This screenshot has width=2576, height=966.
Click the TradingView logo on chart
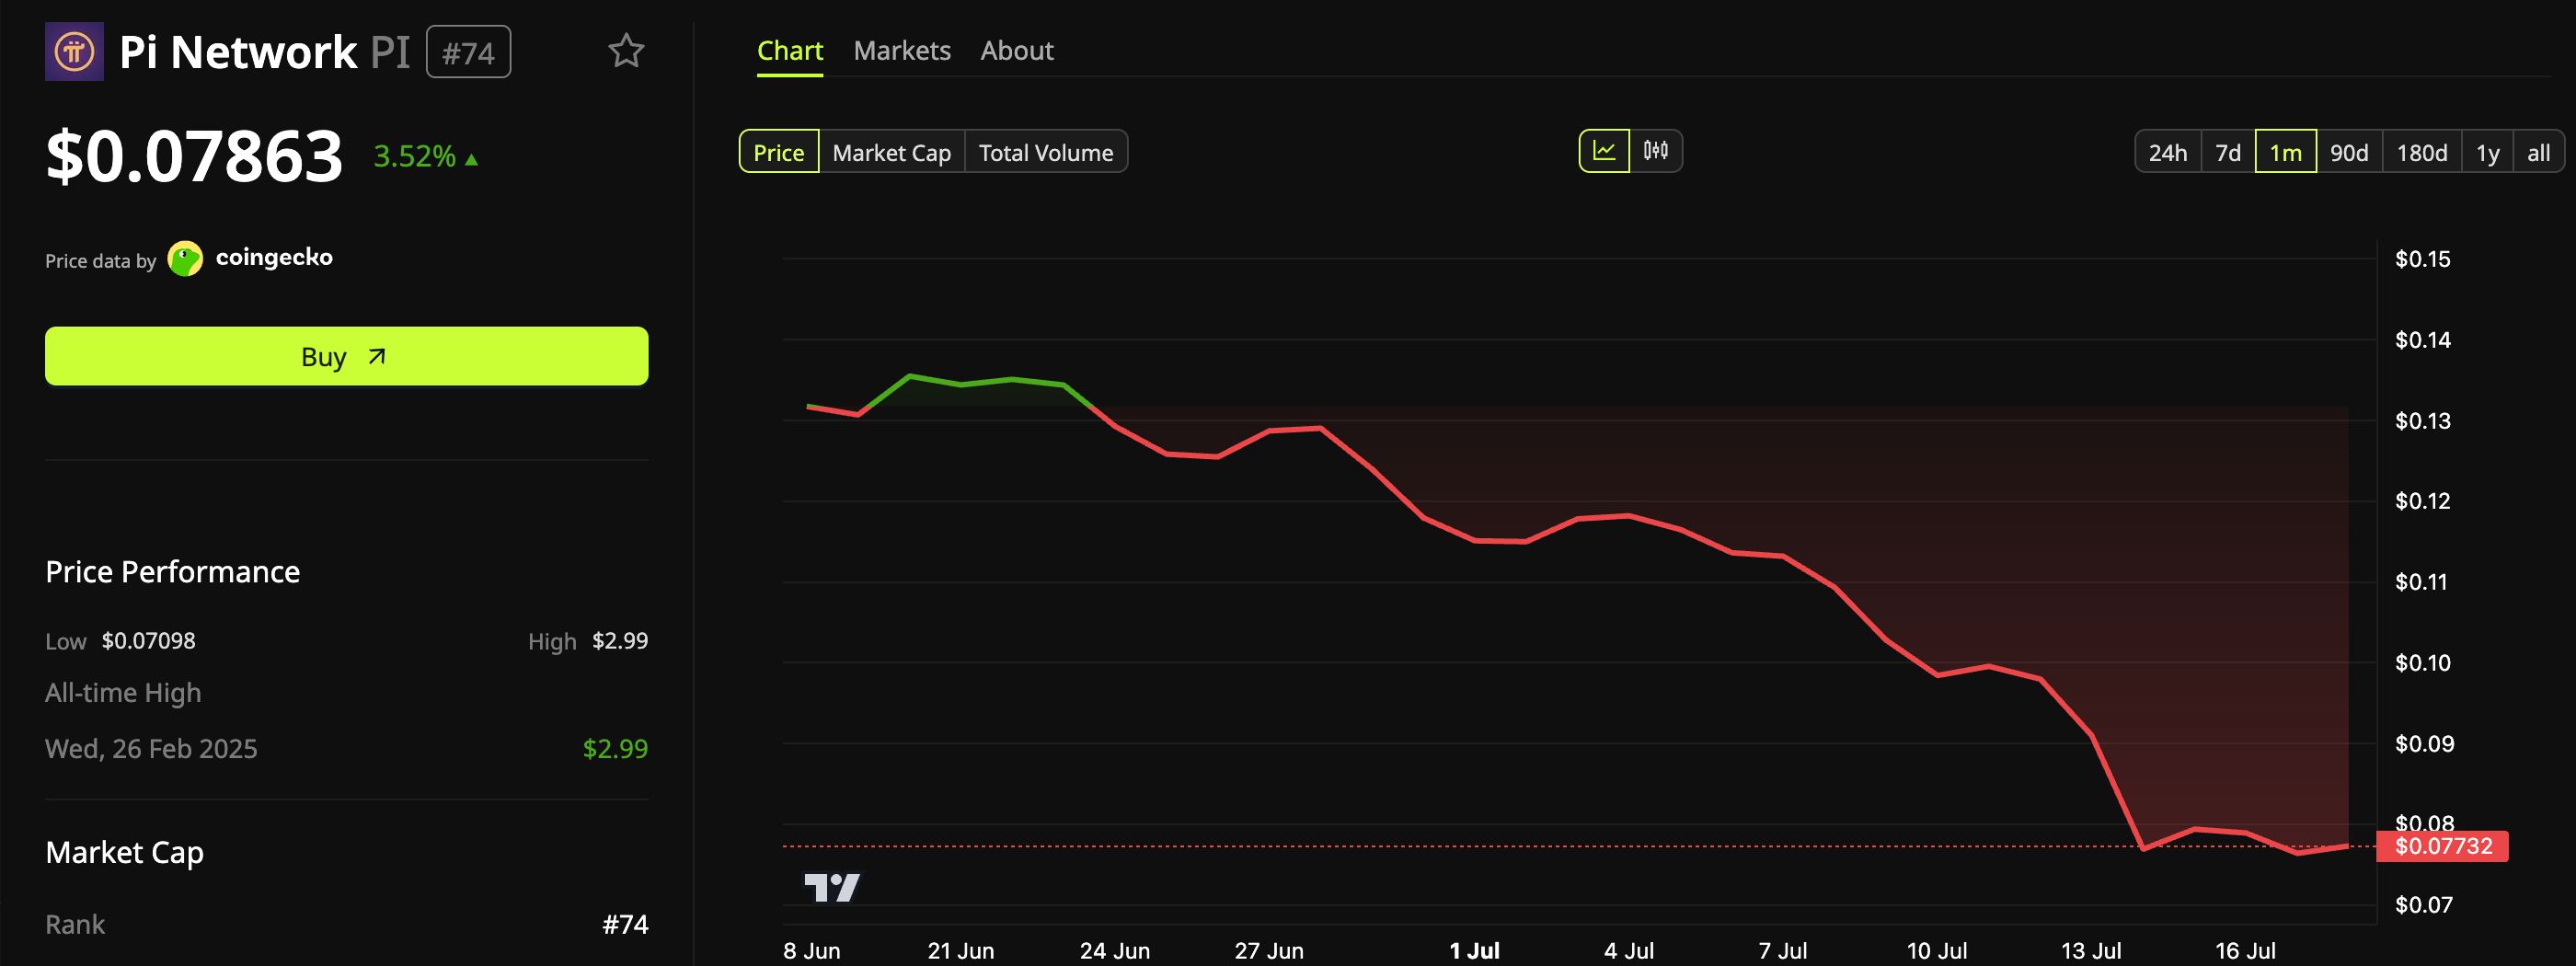click(x=832, y=887)
